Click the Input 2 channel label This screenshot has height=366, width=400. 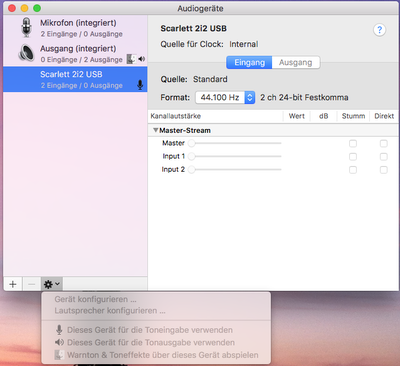tap(173, 169)
